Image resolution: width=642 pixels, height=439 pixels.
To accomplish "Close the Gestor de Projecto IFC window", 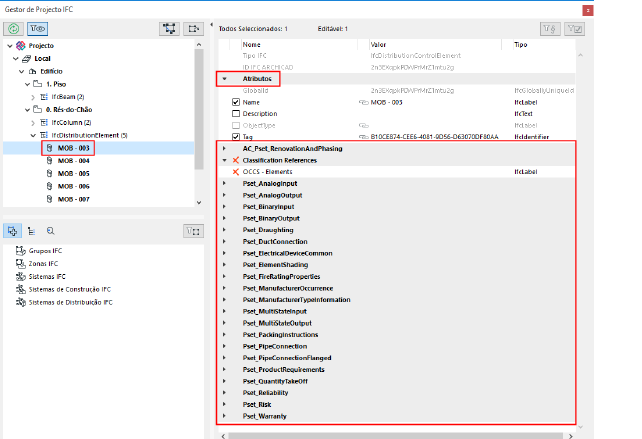I will pyautogui.click(x=588, y=10).
